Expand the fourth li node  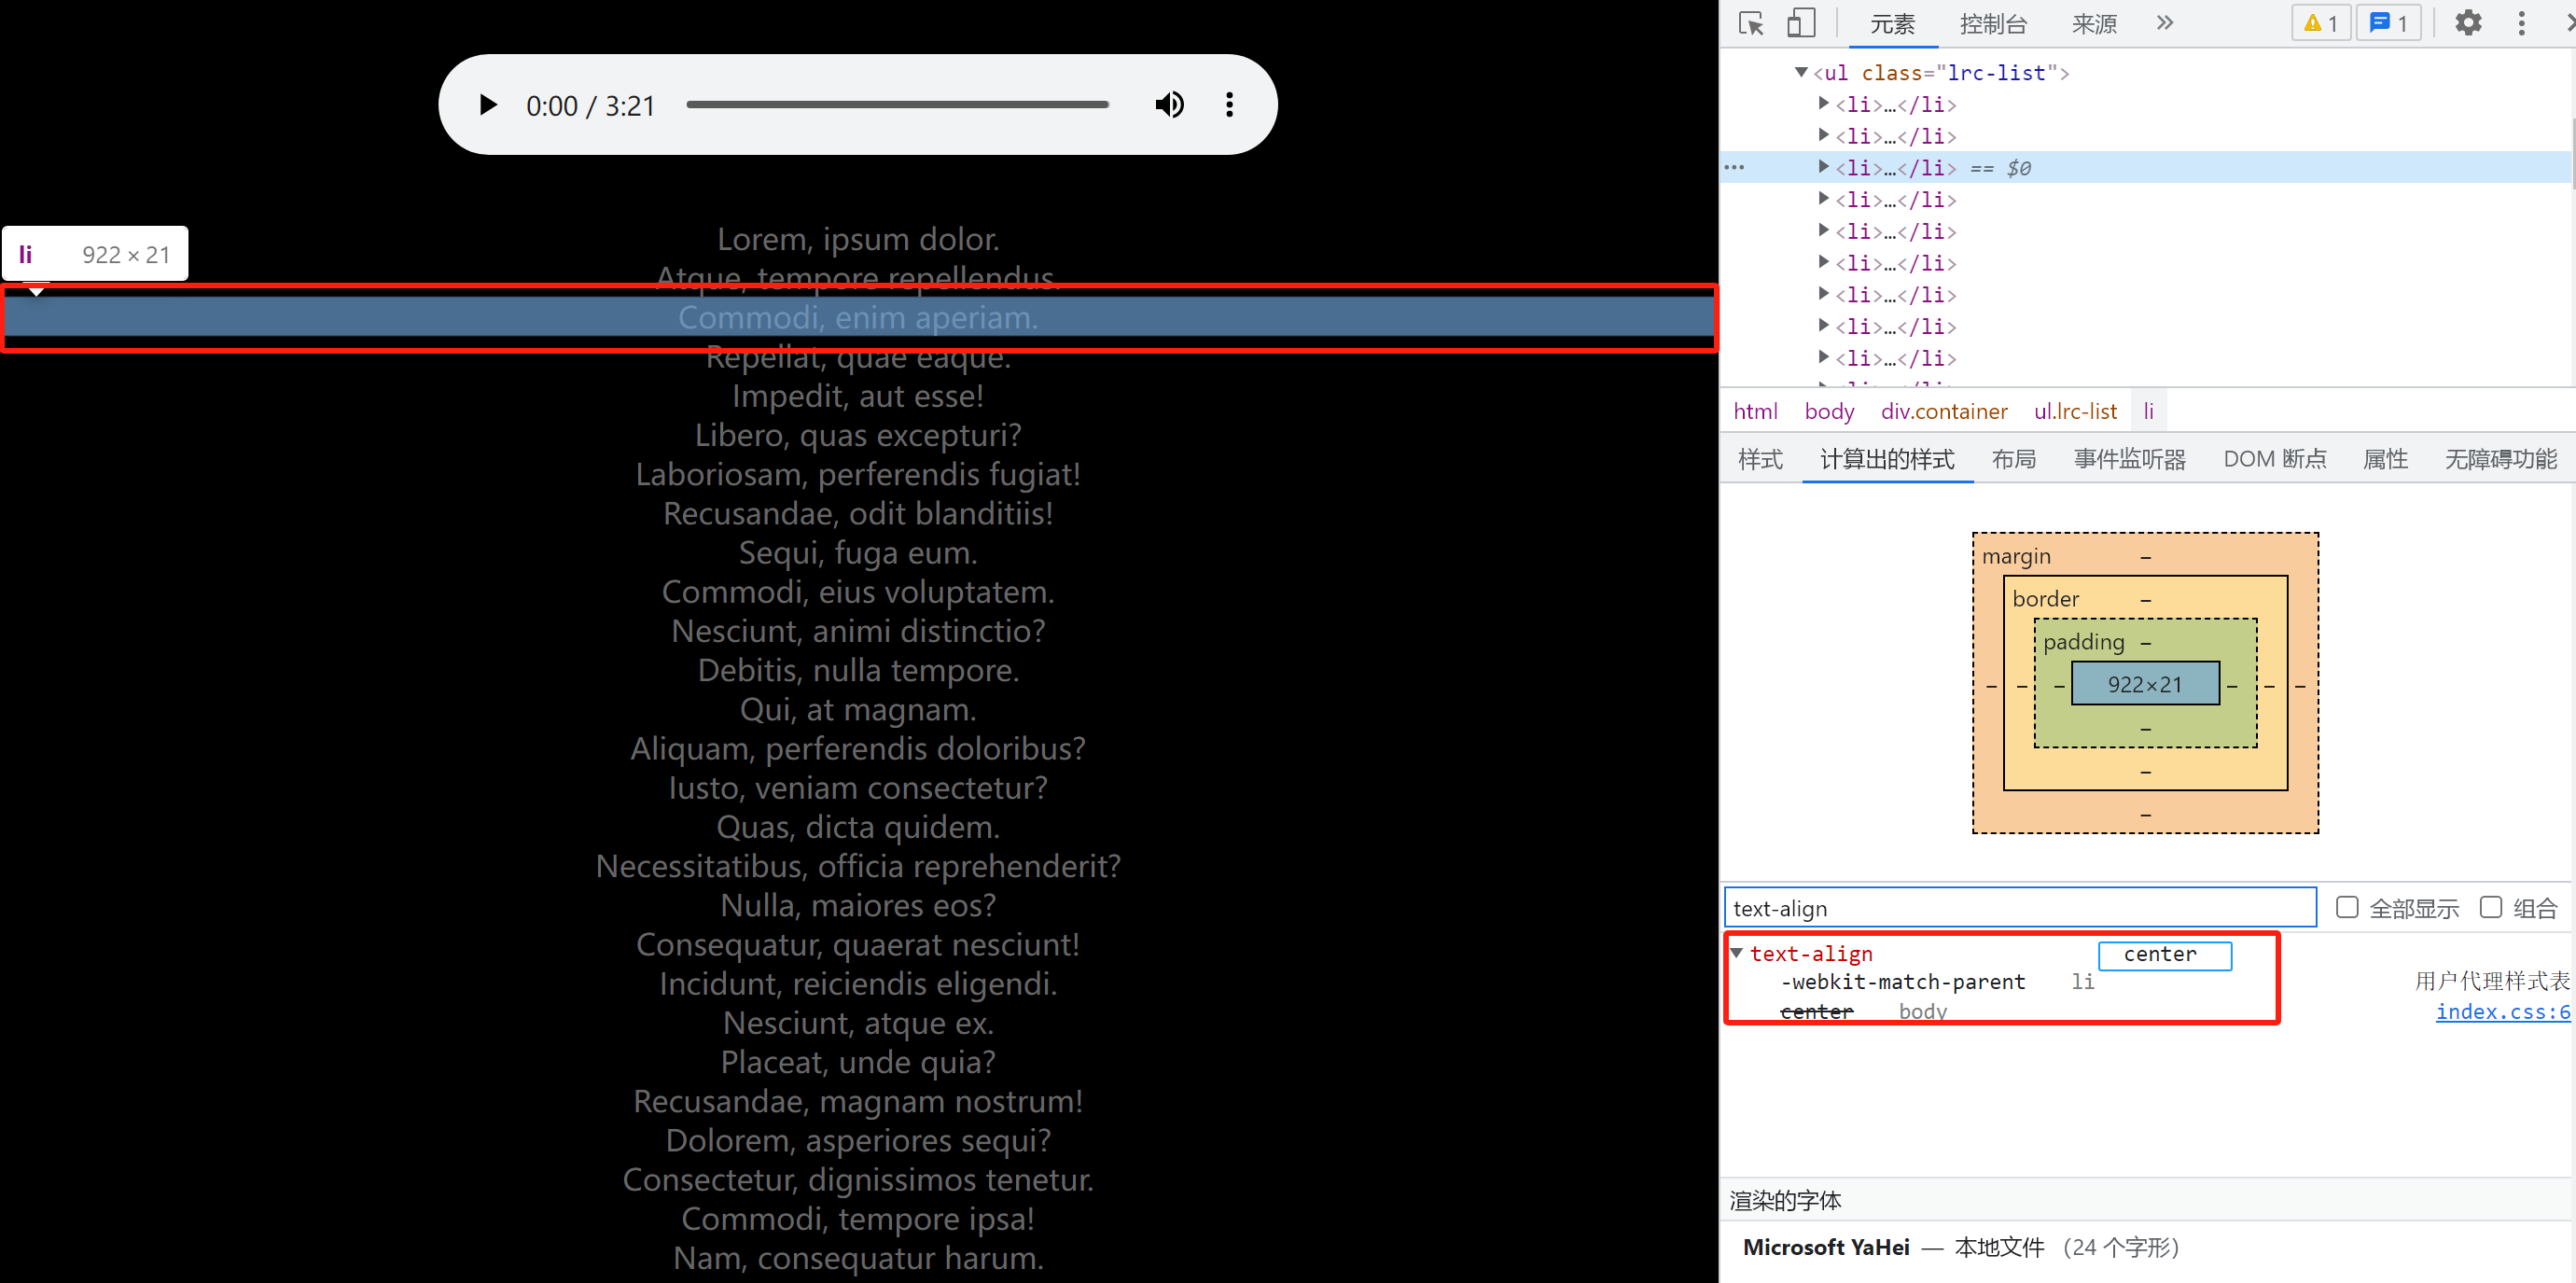[1823, 199]
